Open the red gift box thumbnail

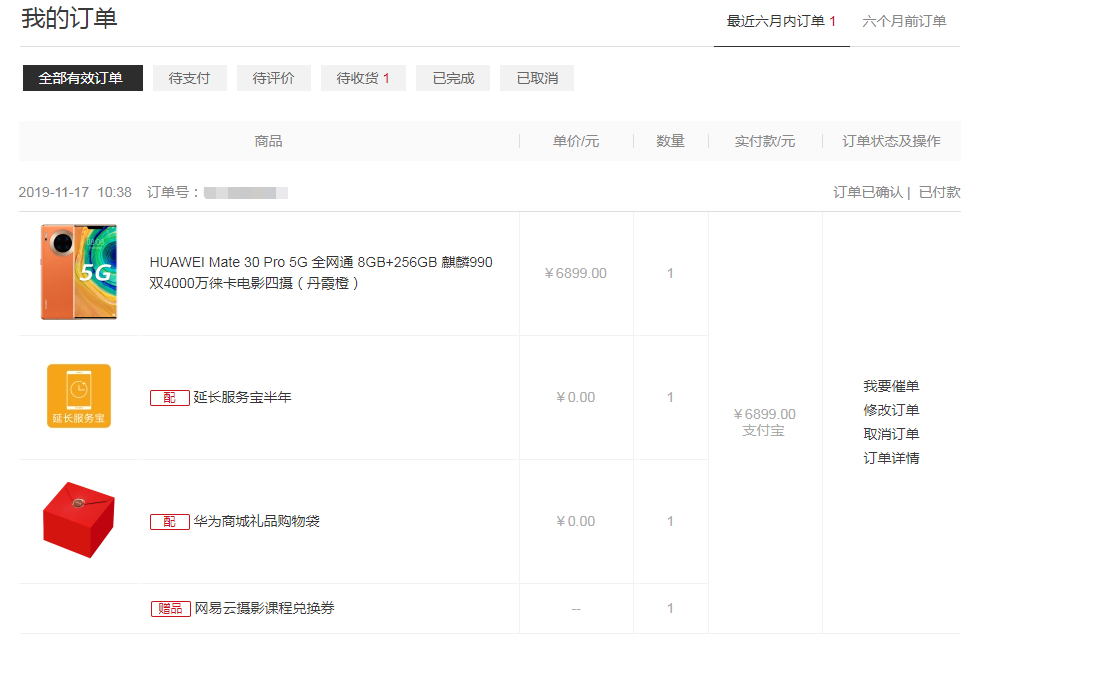[x=79, y=520]
